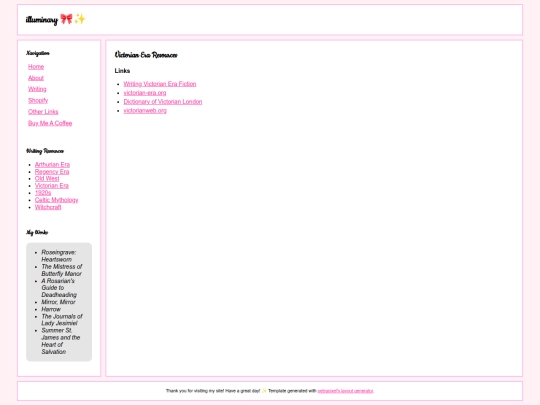The width and height of the screenshot is (540, 405).
Task: Open Dictionary of Victorian London link
Action: tap(163, 102)
